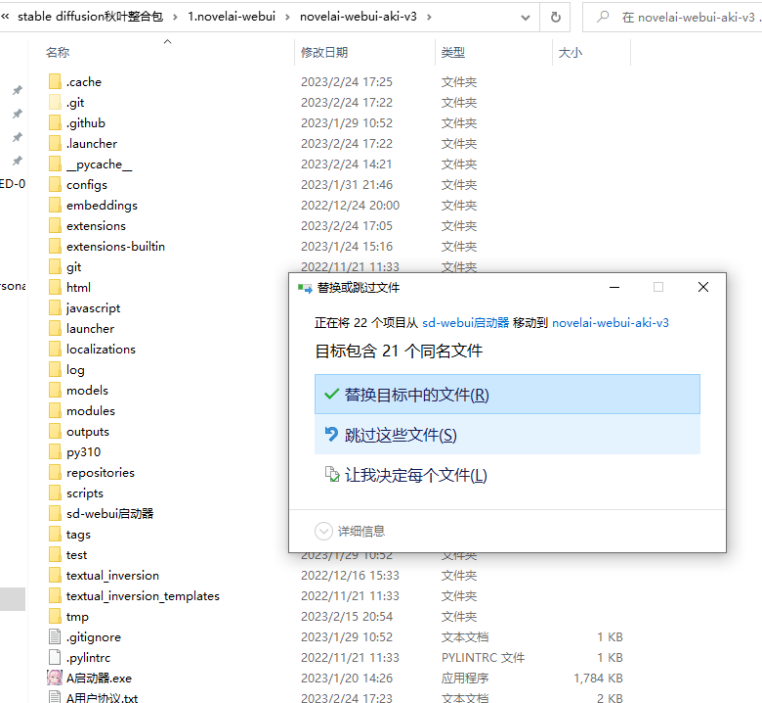Select the modules folder icon
This screenshot has height=703, width=762.
point(55,411)
